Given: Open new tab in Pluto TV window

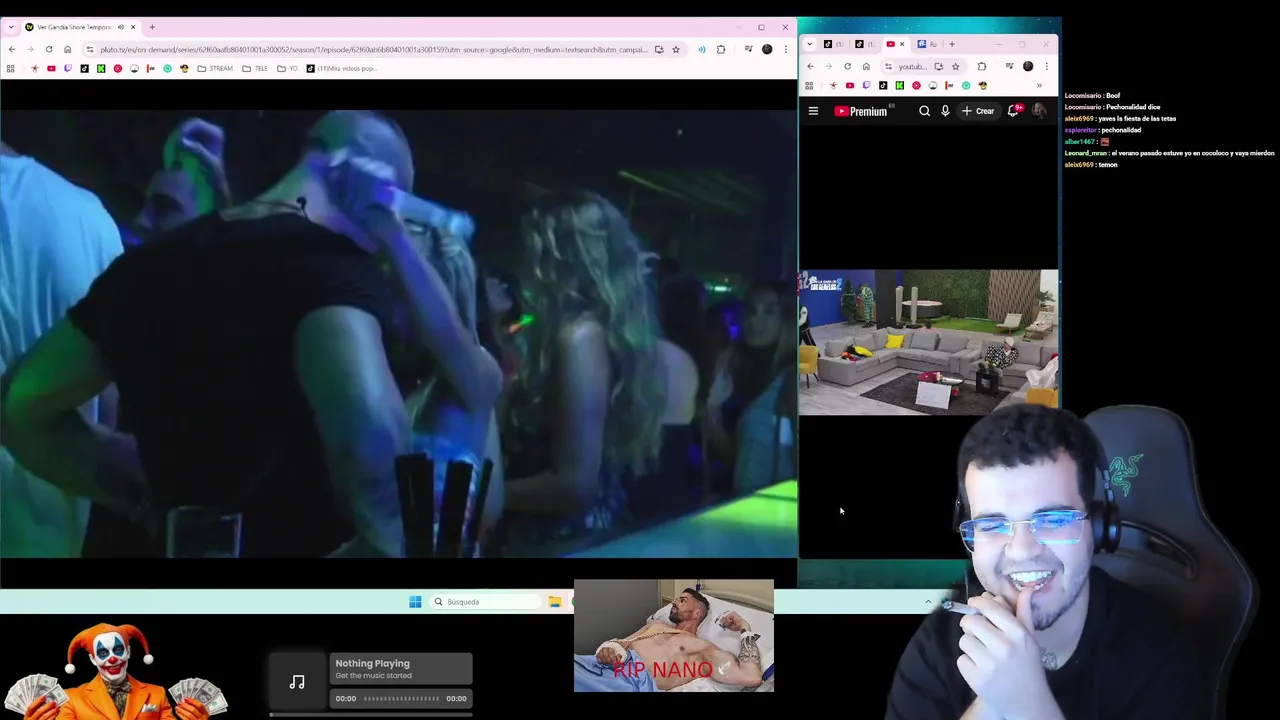Looking at the screenshot, I should tap(152, 27).
